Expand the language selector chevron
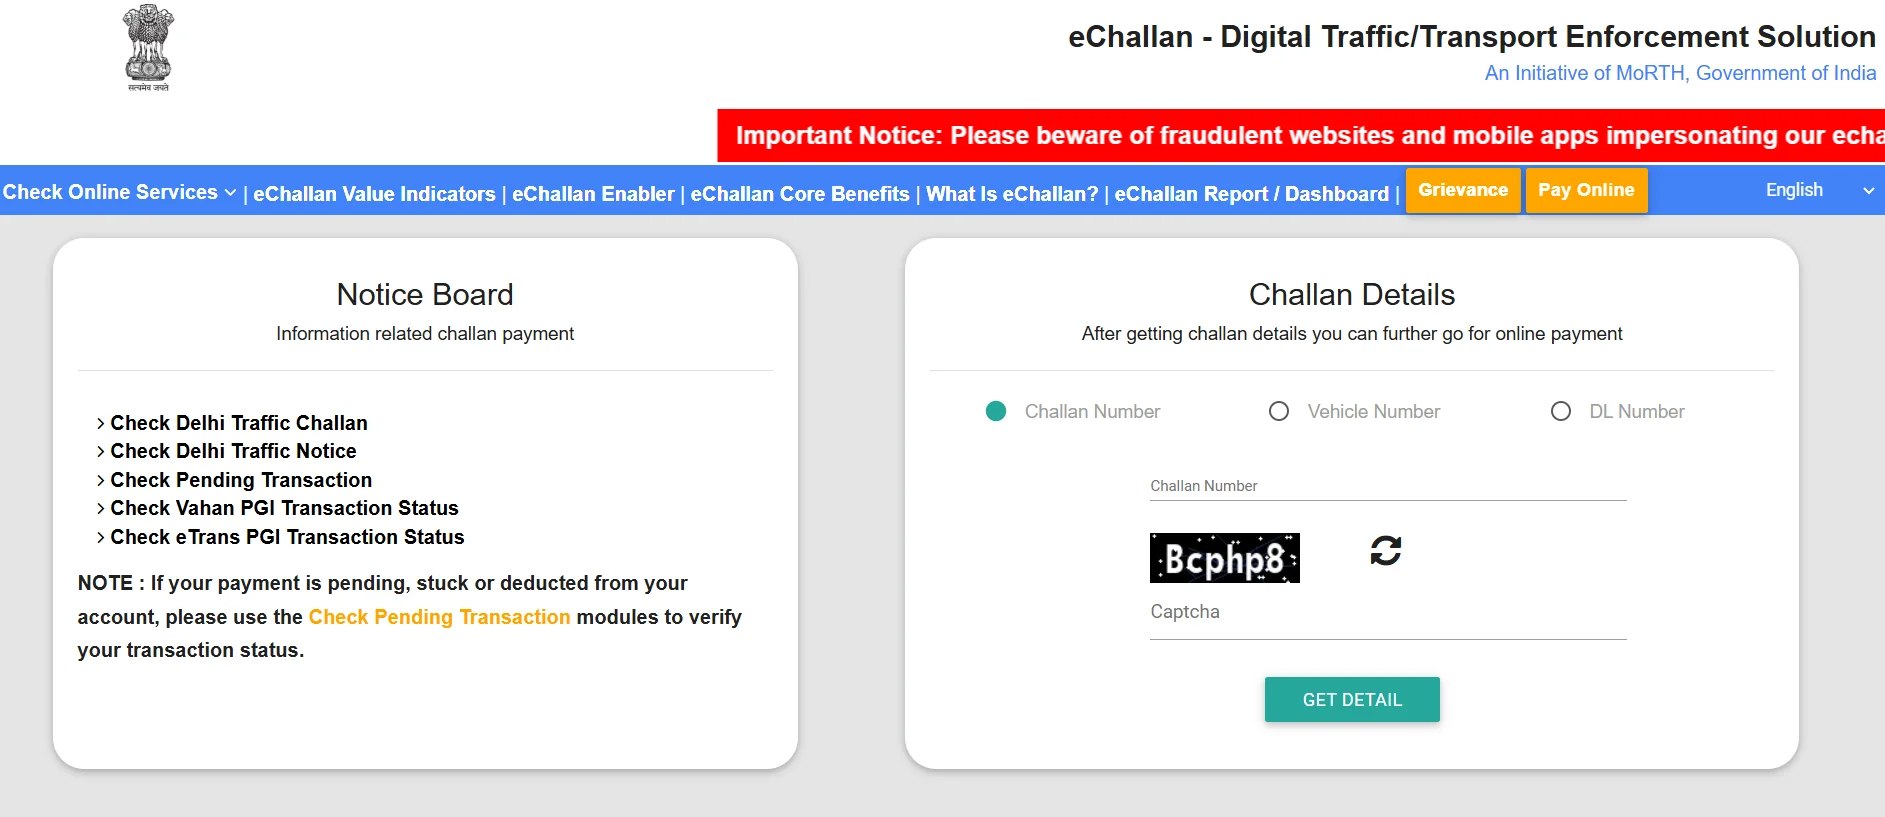 1868,190
